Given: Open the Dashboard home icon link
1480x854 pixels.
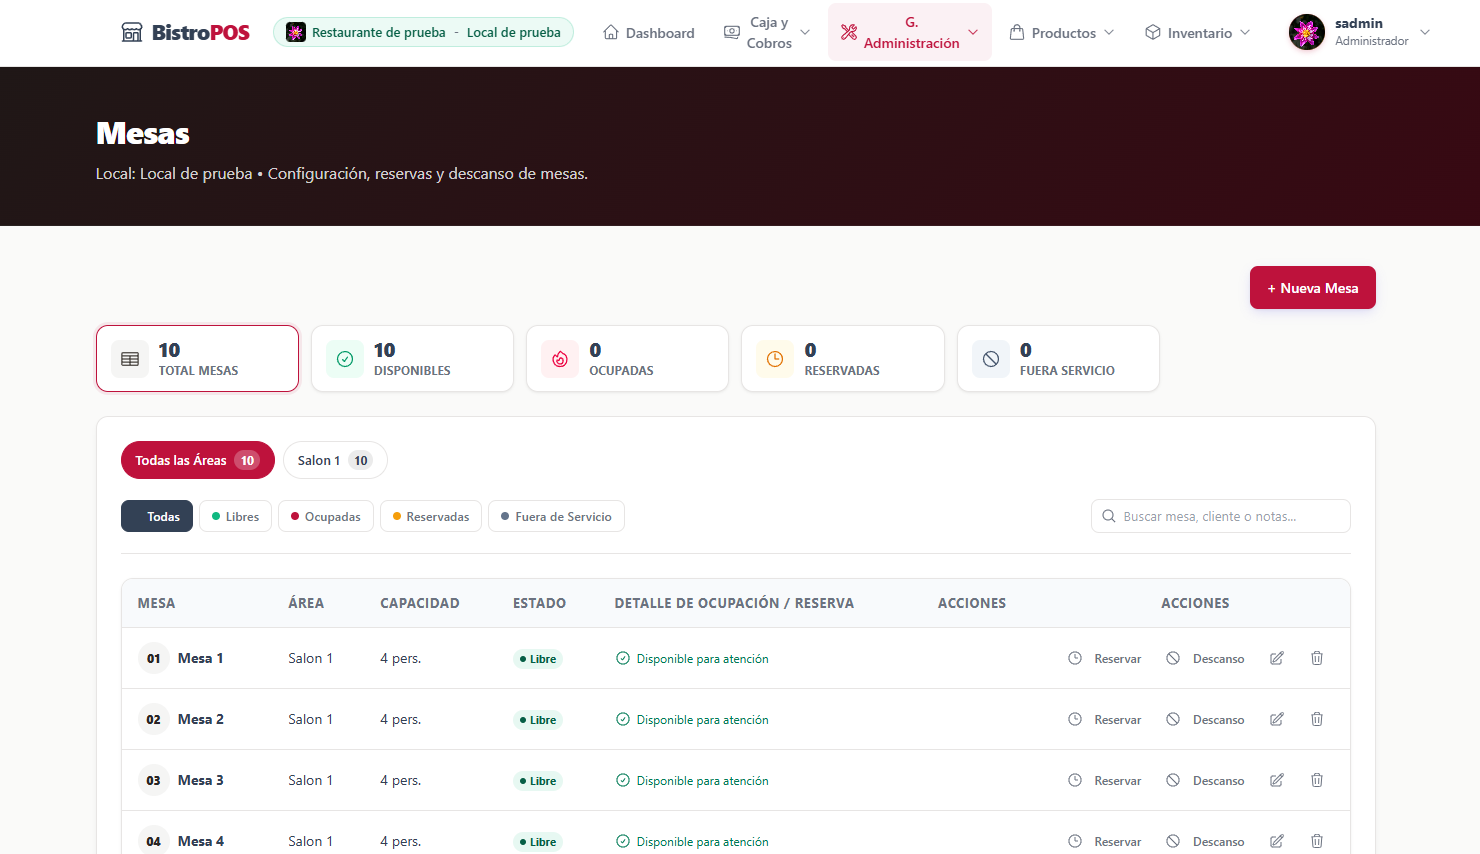Looking at the screenshot, I should (x=611, y=32).
